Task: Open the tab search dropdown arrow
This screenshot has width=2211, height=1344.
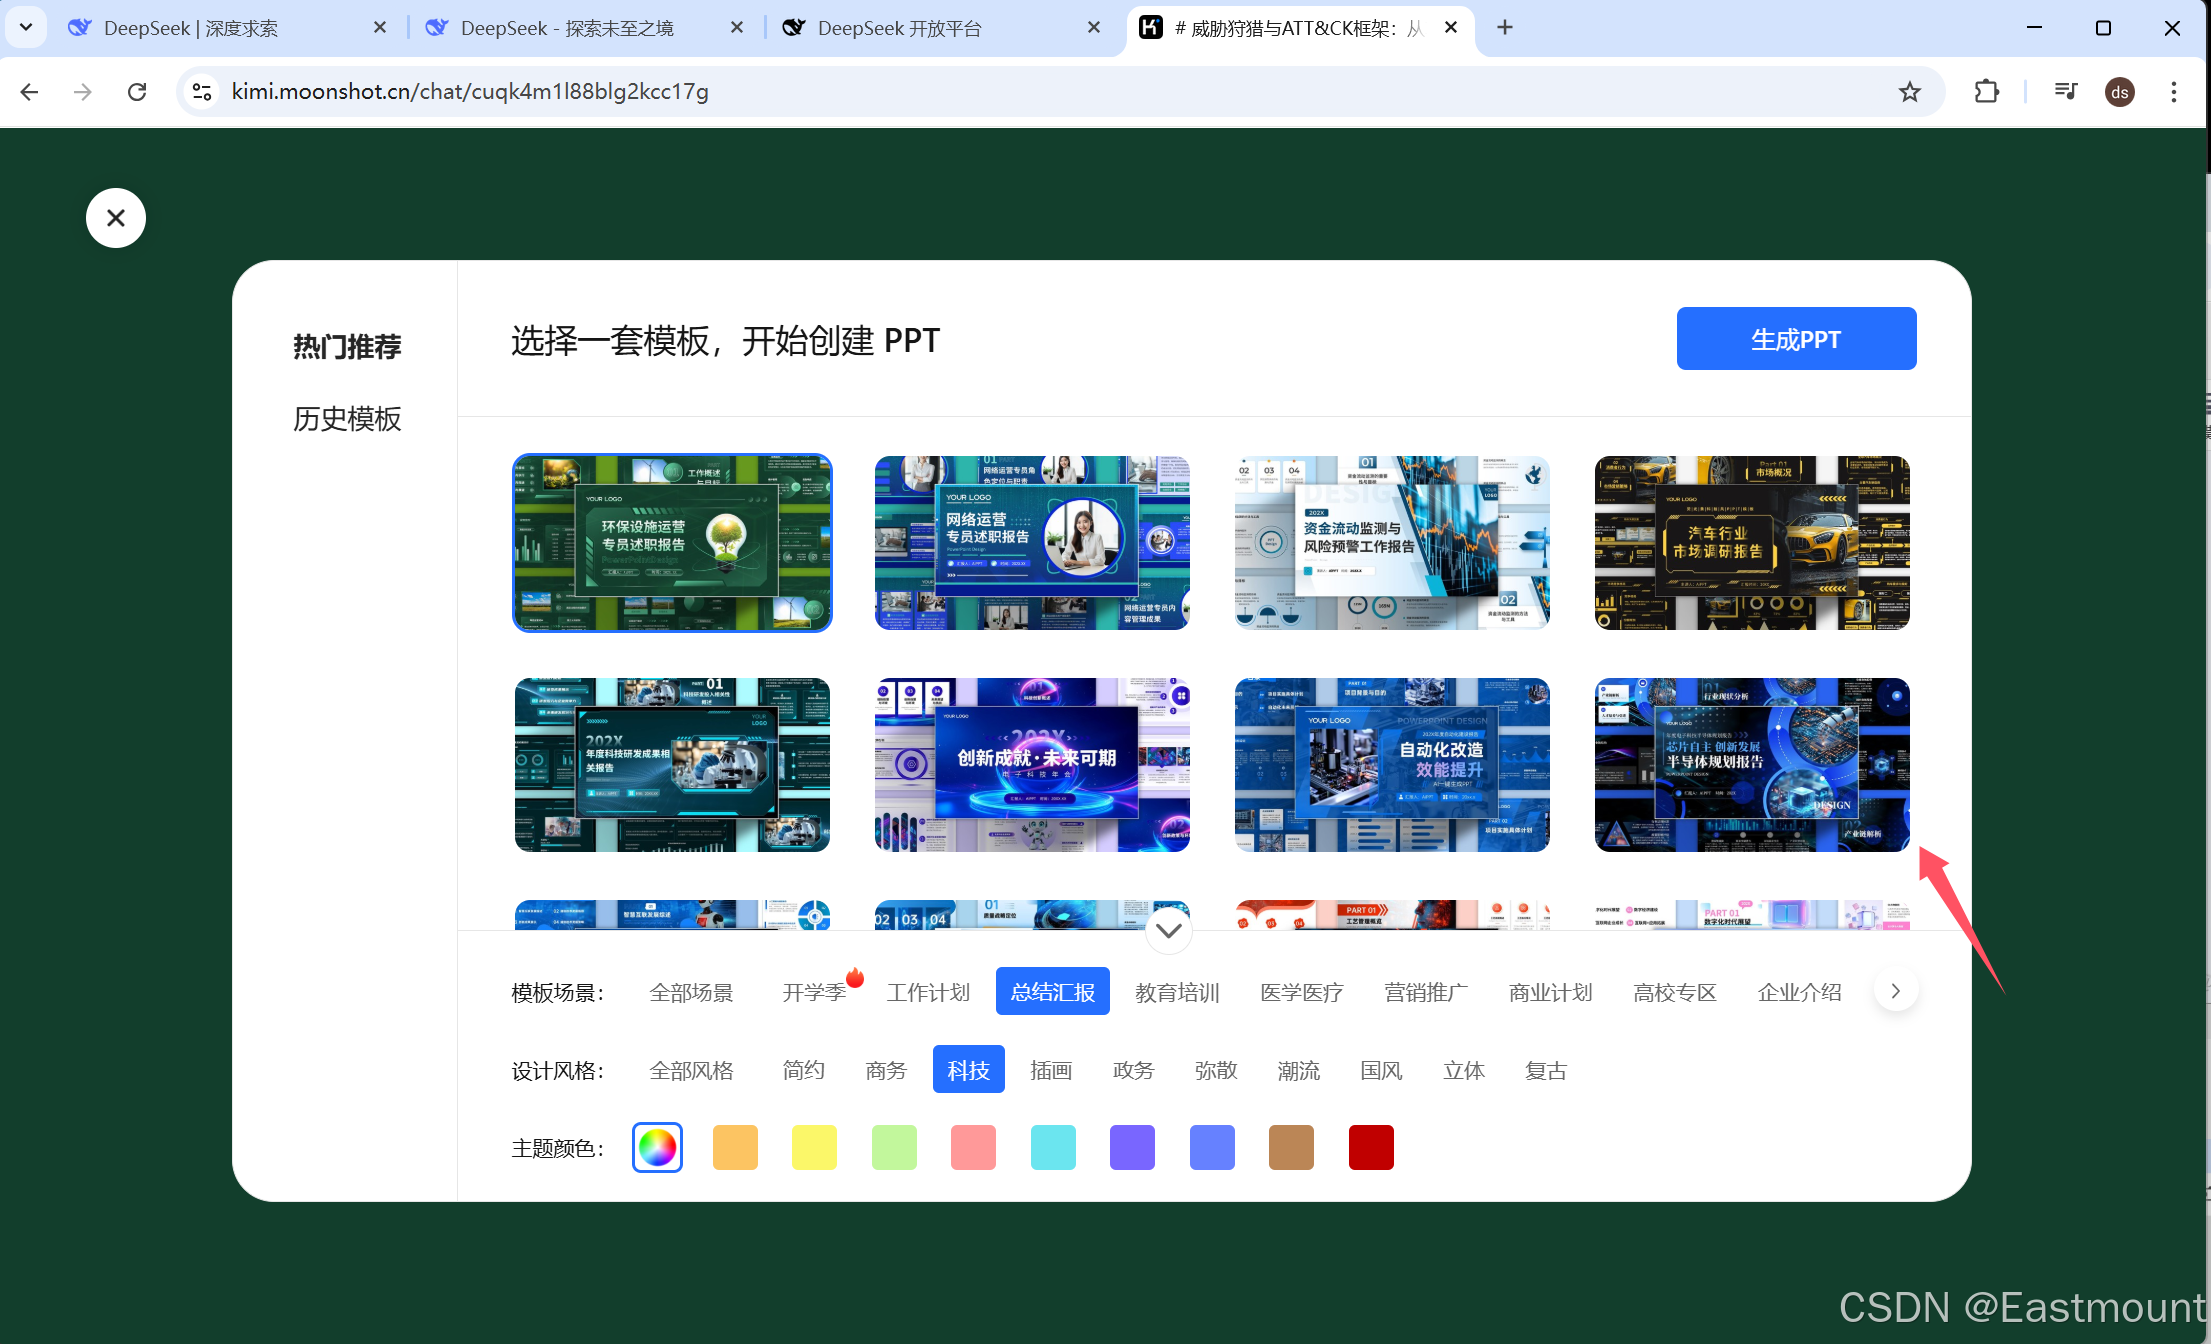Action: (26, 28)
